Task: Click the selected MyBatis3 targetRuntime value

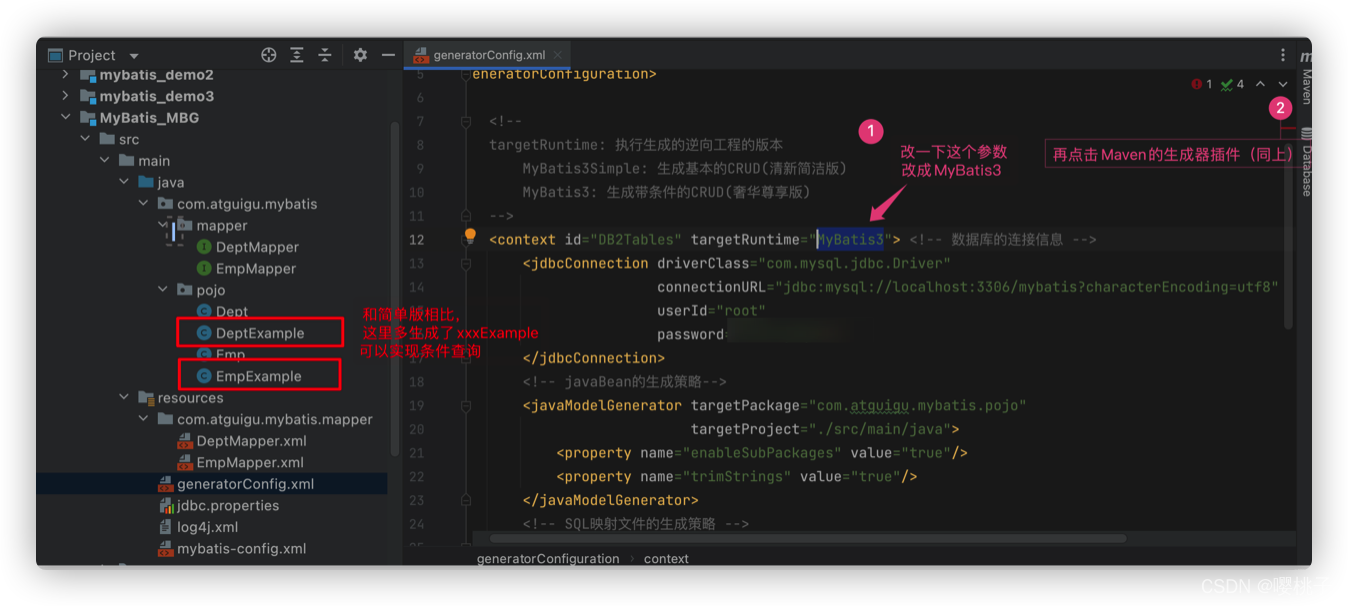Action: point(851,239)
